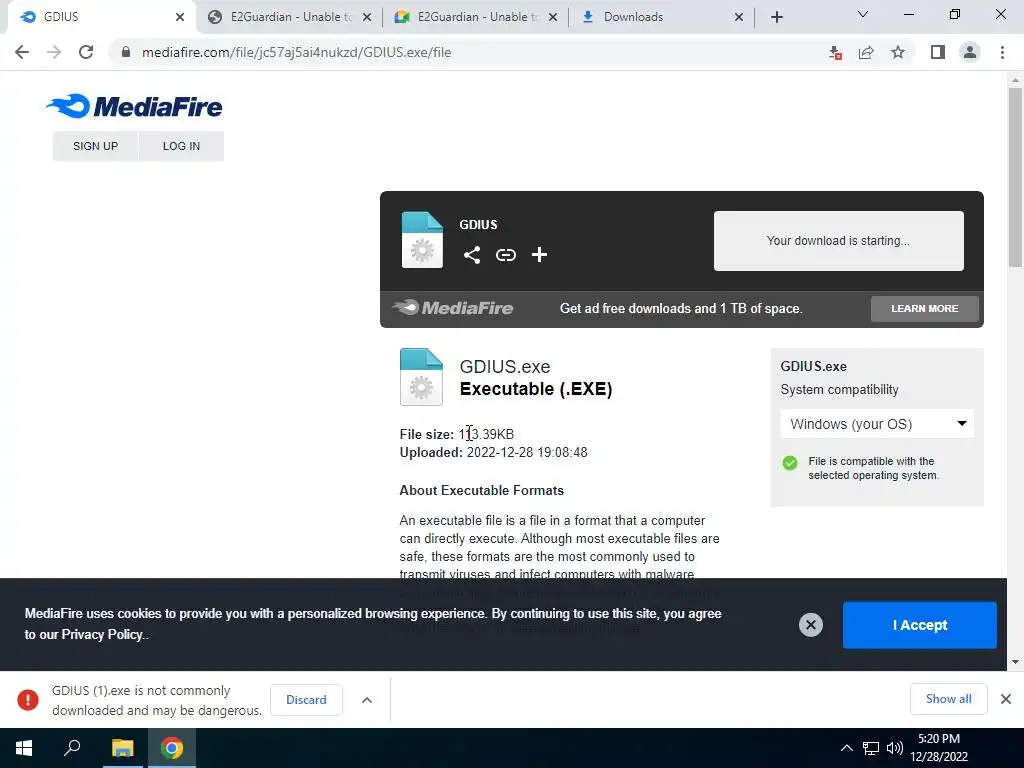
Task: Open a new browser tab
Action: 776,17
